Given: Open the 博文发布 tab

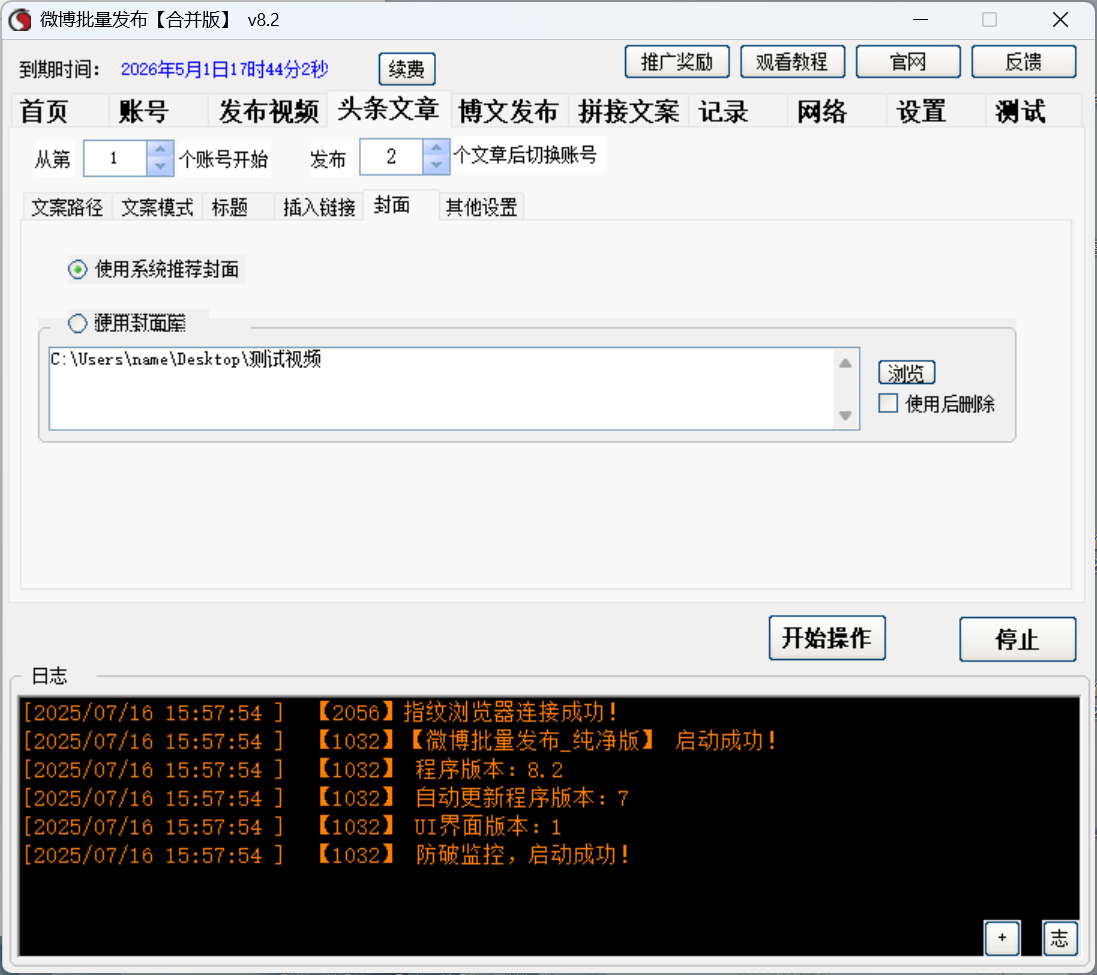Looking at the screenshot, I should pyautogui.click(x=508, y=111).
